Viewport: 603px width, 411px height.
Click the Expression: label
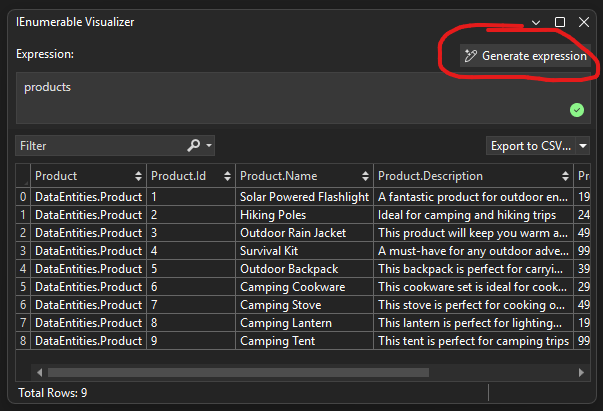click(45, 54)
